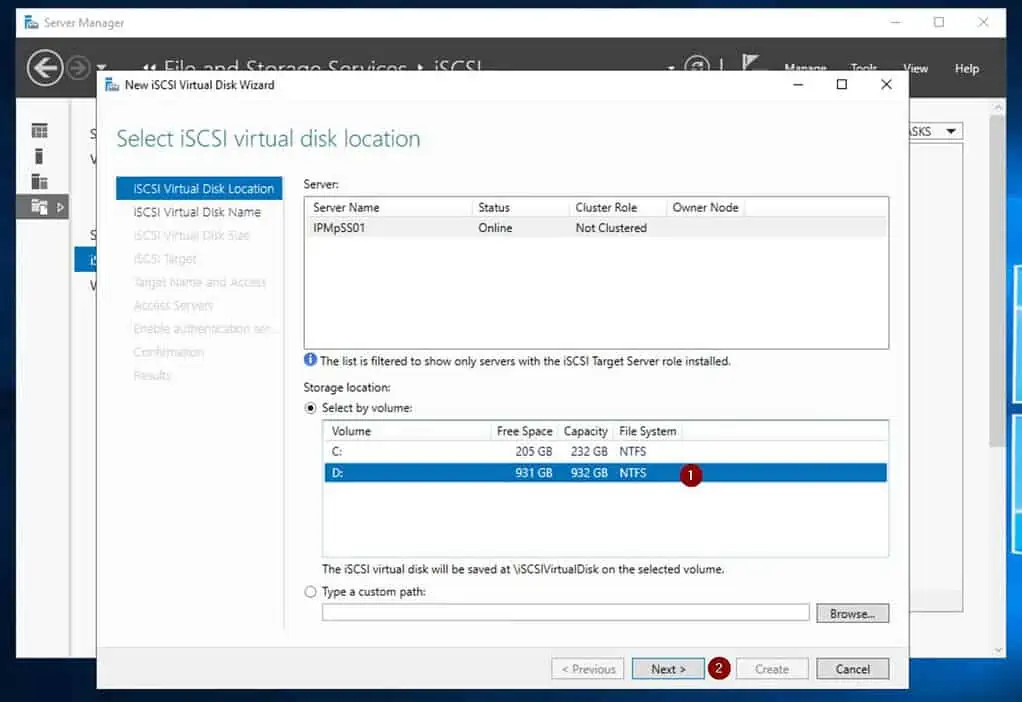
Task: Go back using Server Manager's back arrow
Action: (x=45, y=68)
